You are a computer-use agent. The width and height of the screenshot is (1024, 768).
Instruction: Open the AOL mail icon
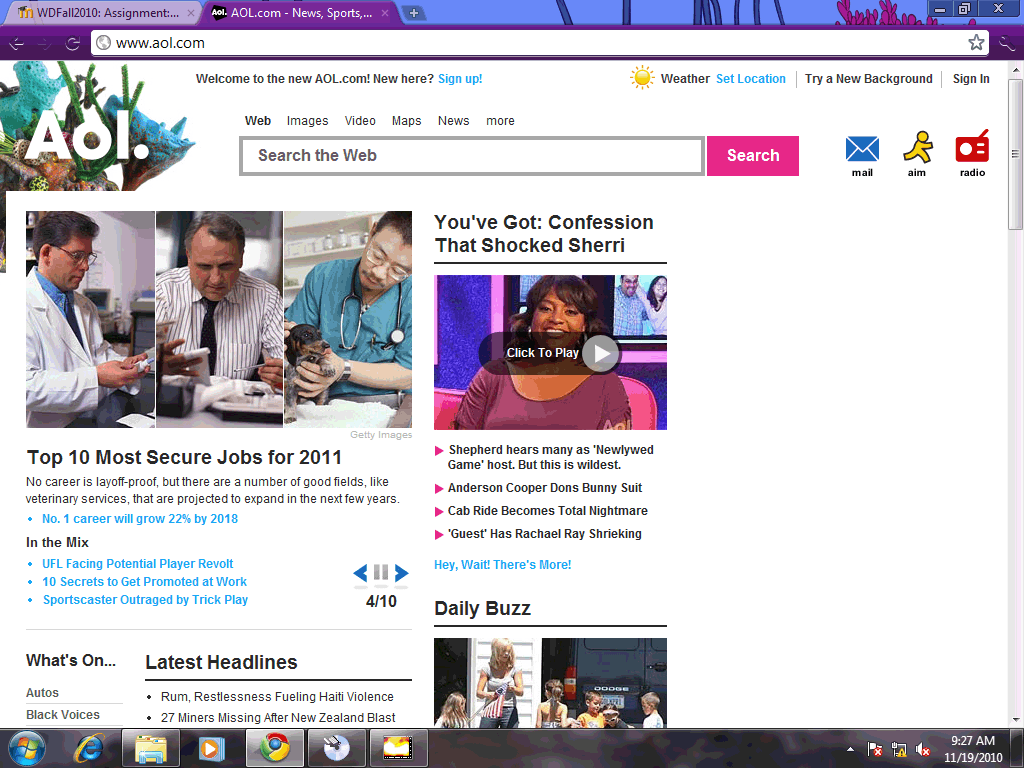click(862, 150)
